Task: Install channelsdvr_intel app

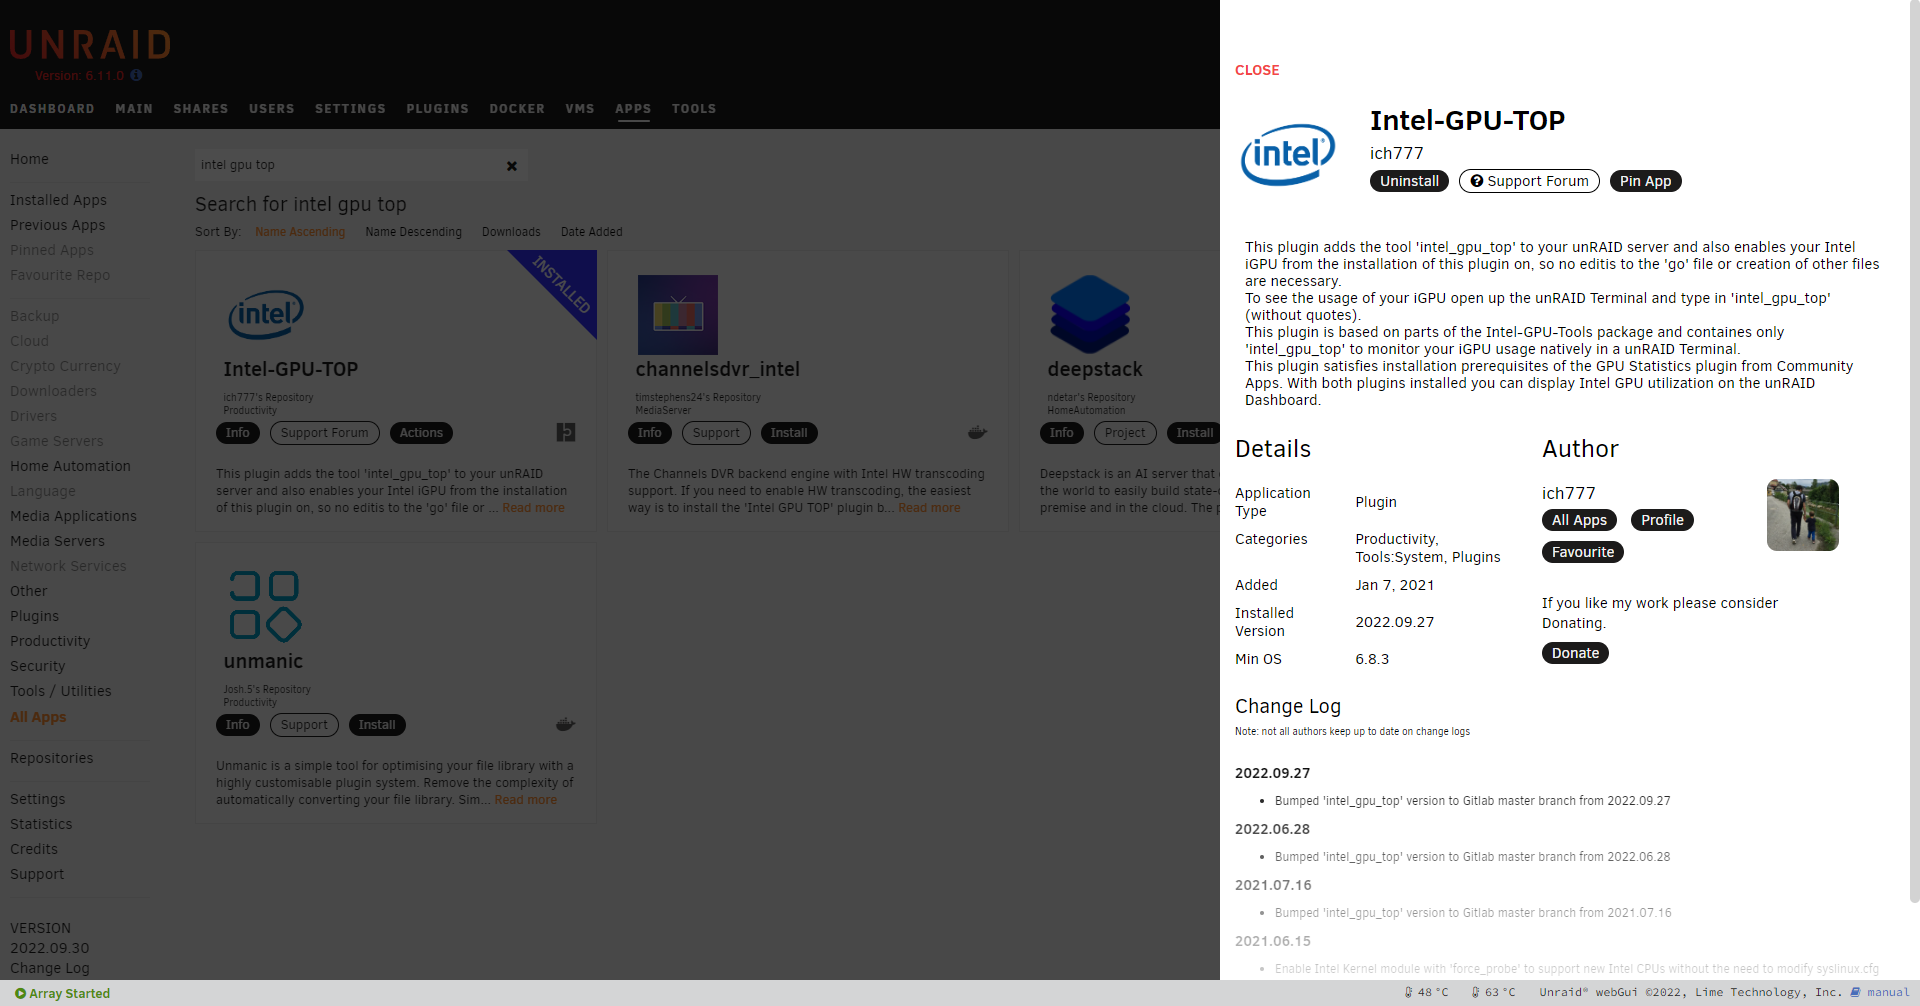Action: point(789,433)
